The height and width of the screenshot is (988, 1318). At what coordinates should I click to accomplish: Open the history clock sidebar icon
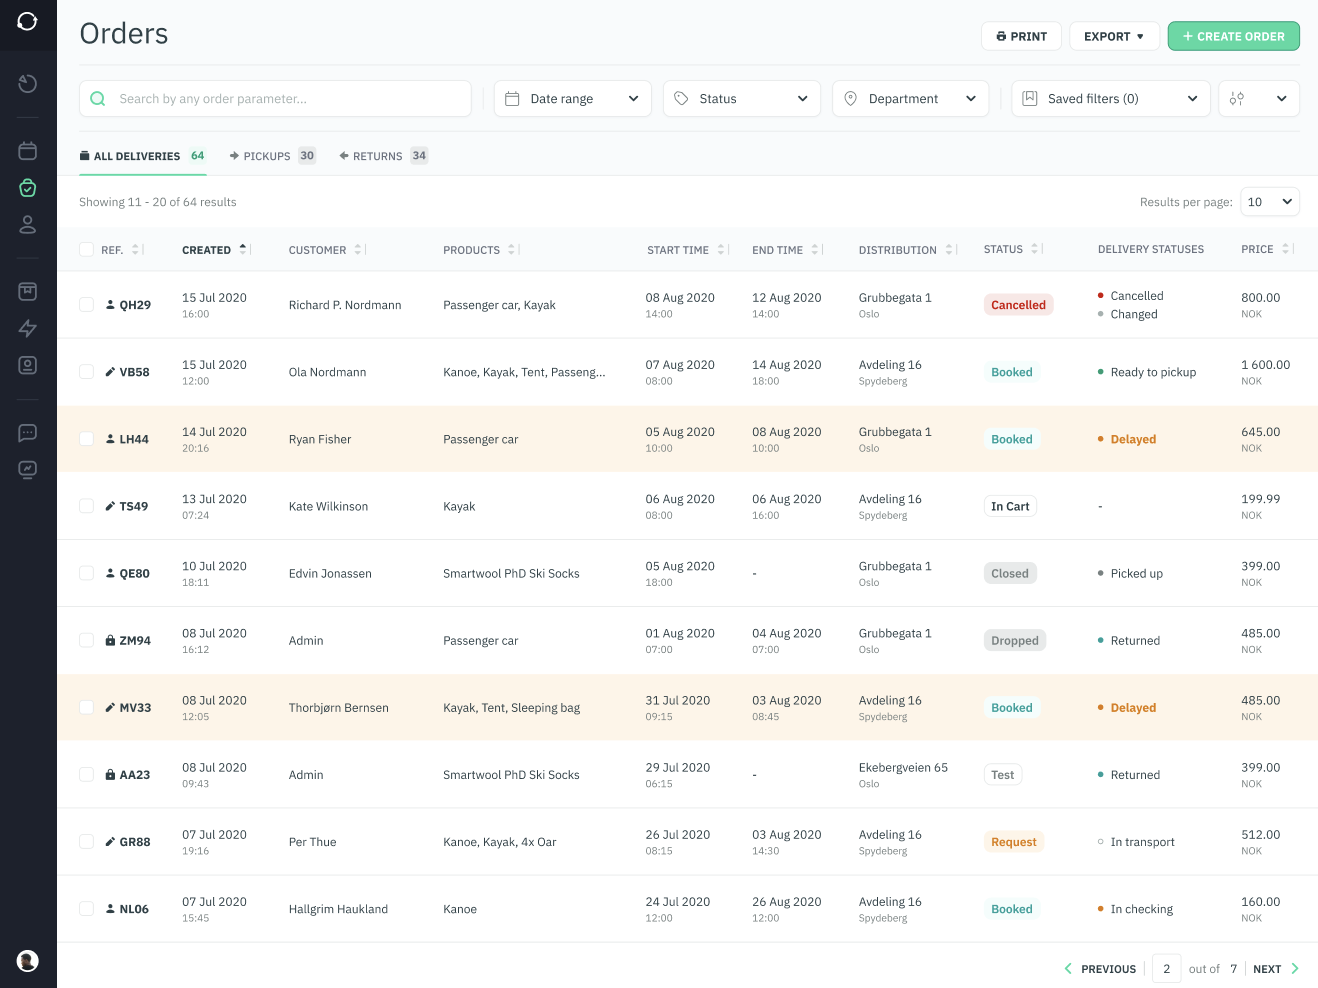point(28,84)
